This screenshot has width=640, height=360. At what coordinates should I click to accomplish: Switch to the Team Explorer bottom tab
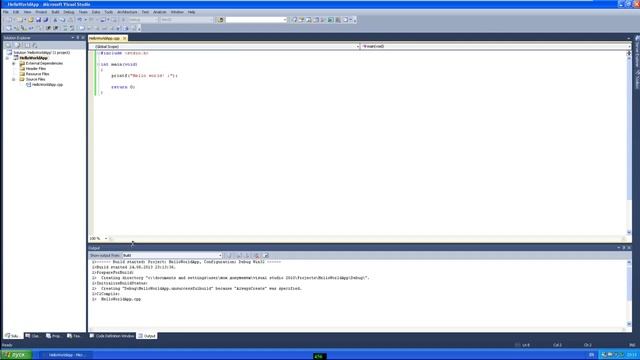tap(75, 336)
